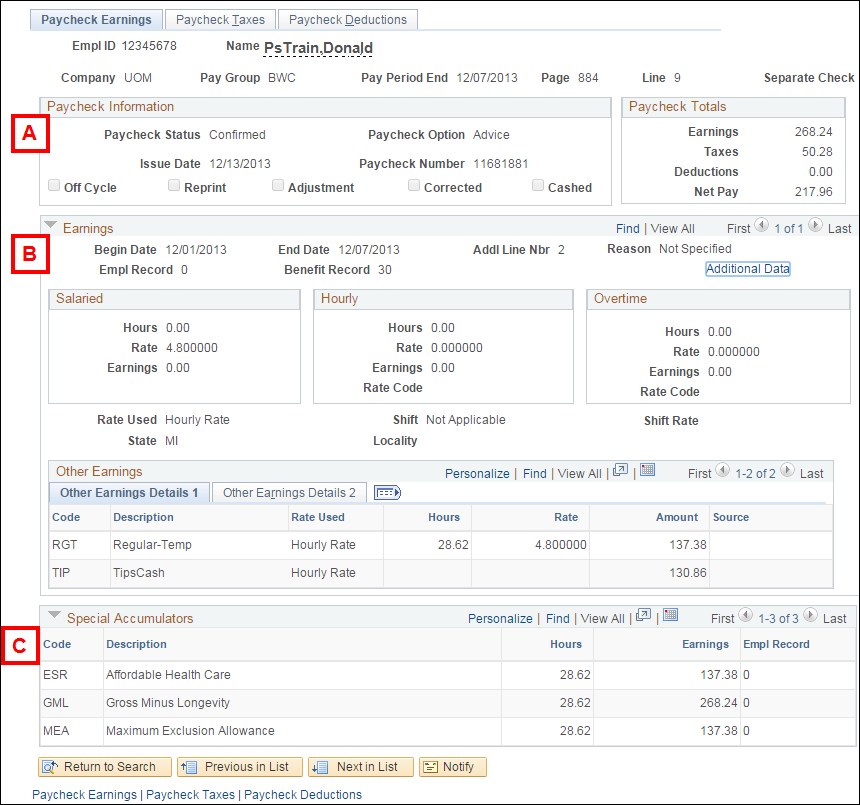860x805 pixels.
Task: Click the Other Earnings download-to-spreadsheet grid icon
Action: [647, 472]
